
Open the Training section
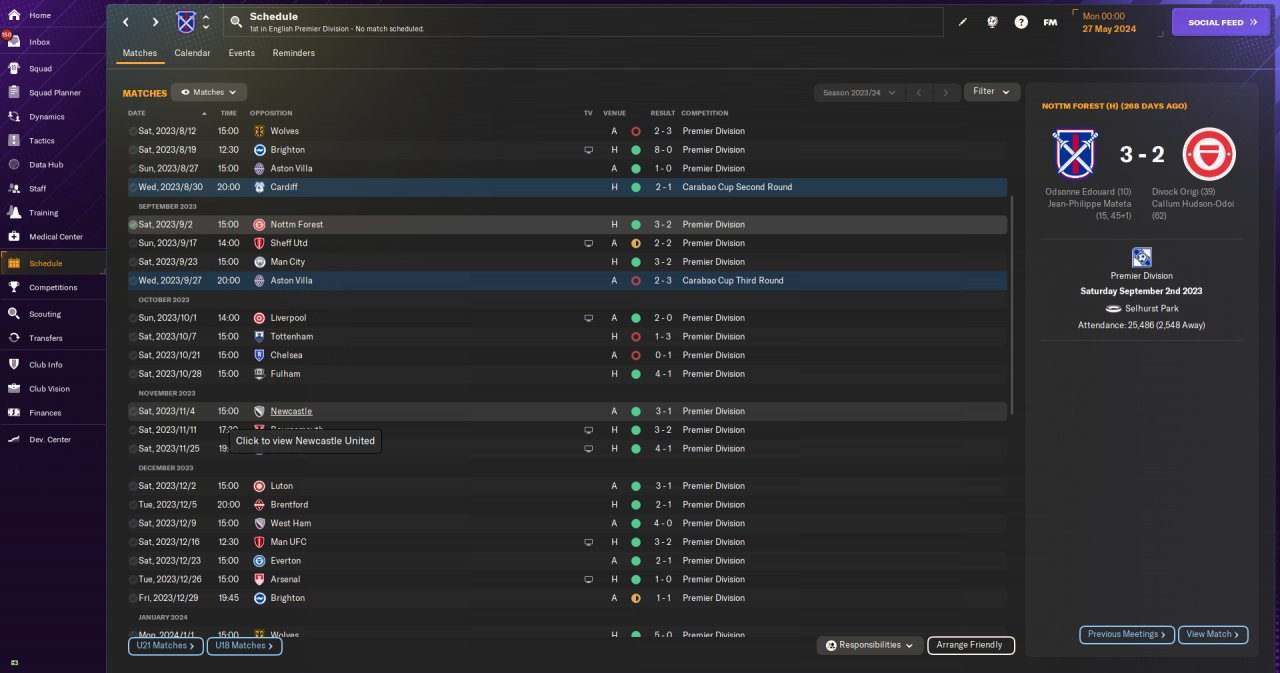(x=43, y=213)
